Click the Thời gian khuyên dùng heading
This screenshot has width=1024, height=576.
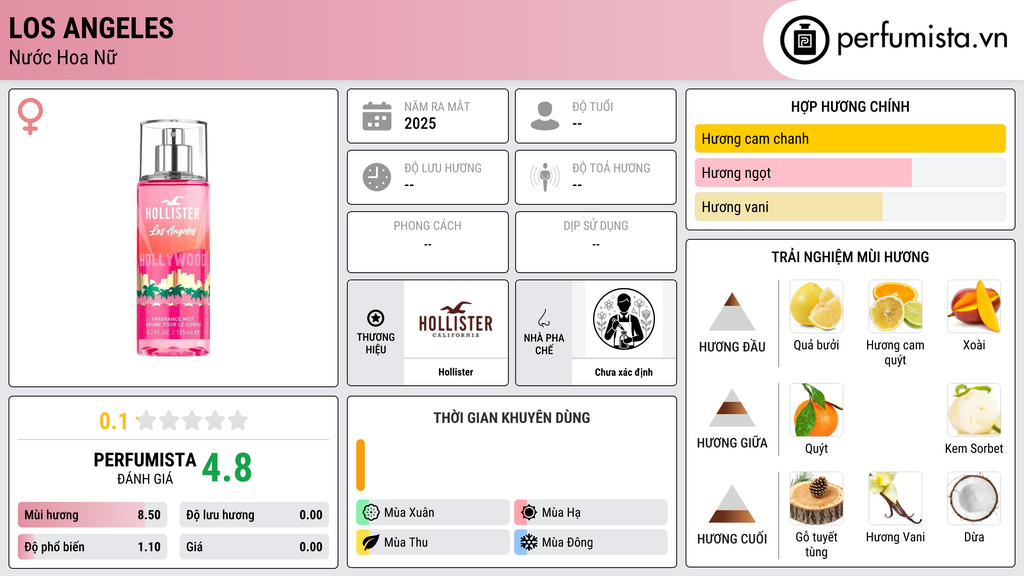pyautogui.click(x=512, y=418)
